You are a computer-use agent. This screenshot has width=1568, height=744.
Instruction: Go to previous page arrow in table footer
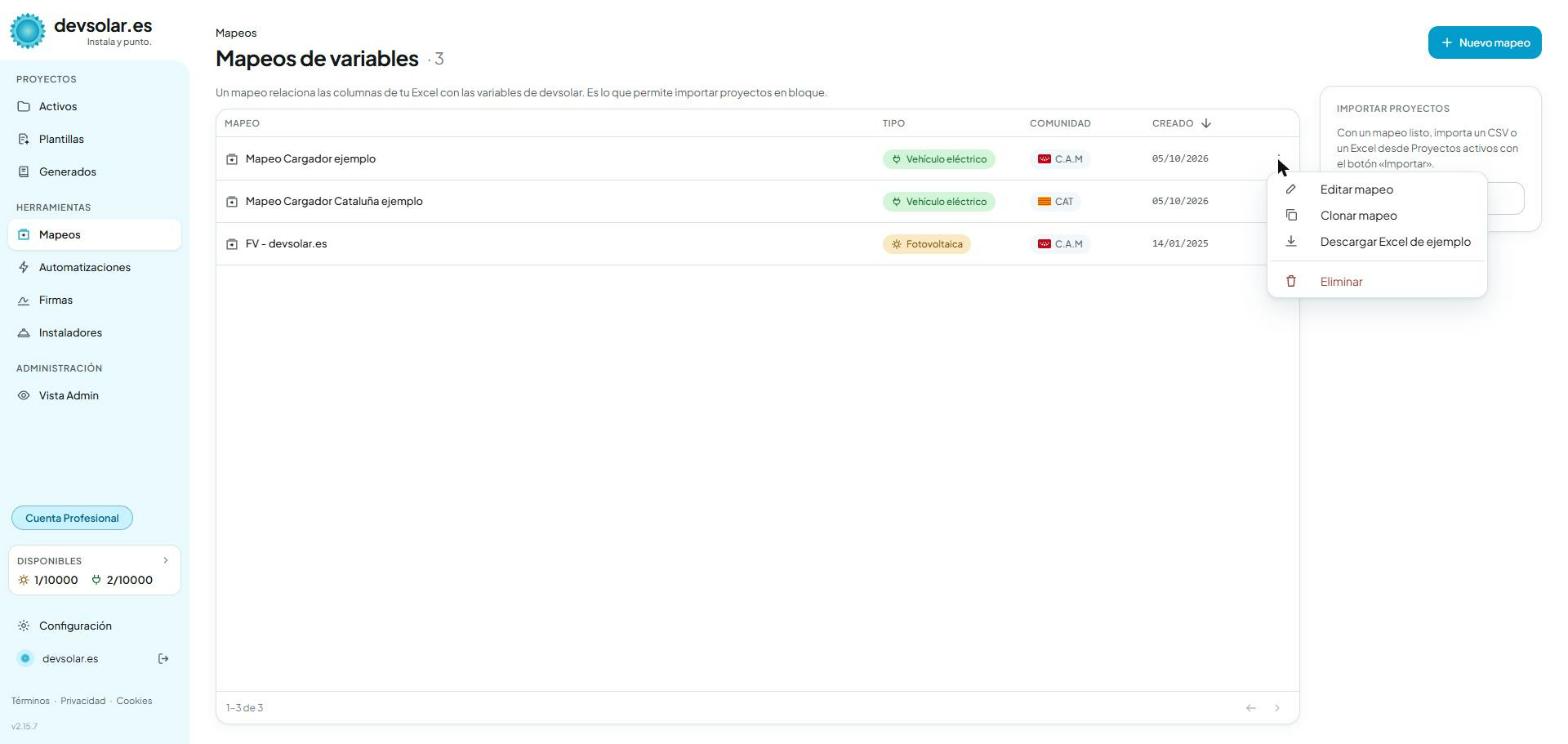(x=1251, y=708)
